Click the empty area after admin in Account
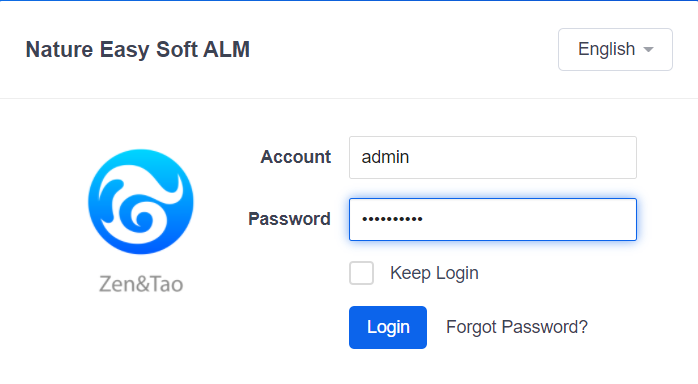Viewport: 698px width, 384px height. click(521, 158)
